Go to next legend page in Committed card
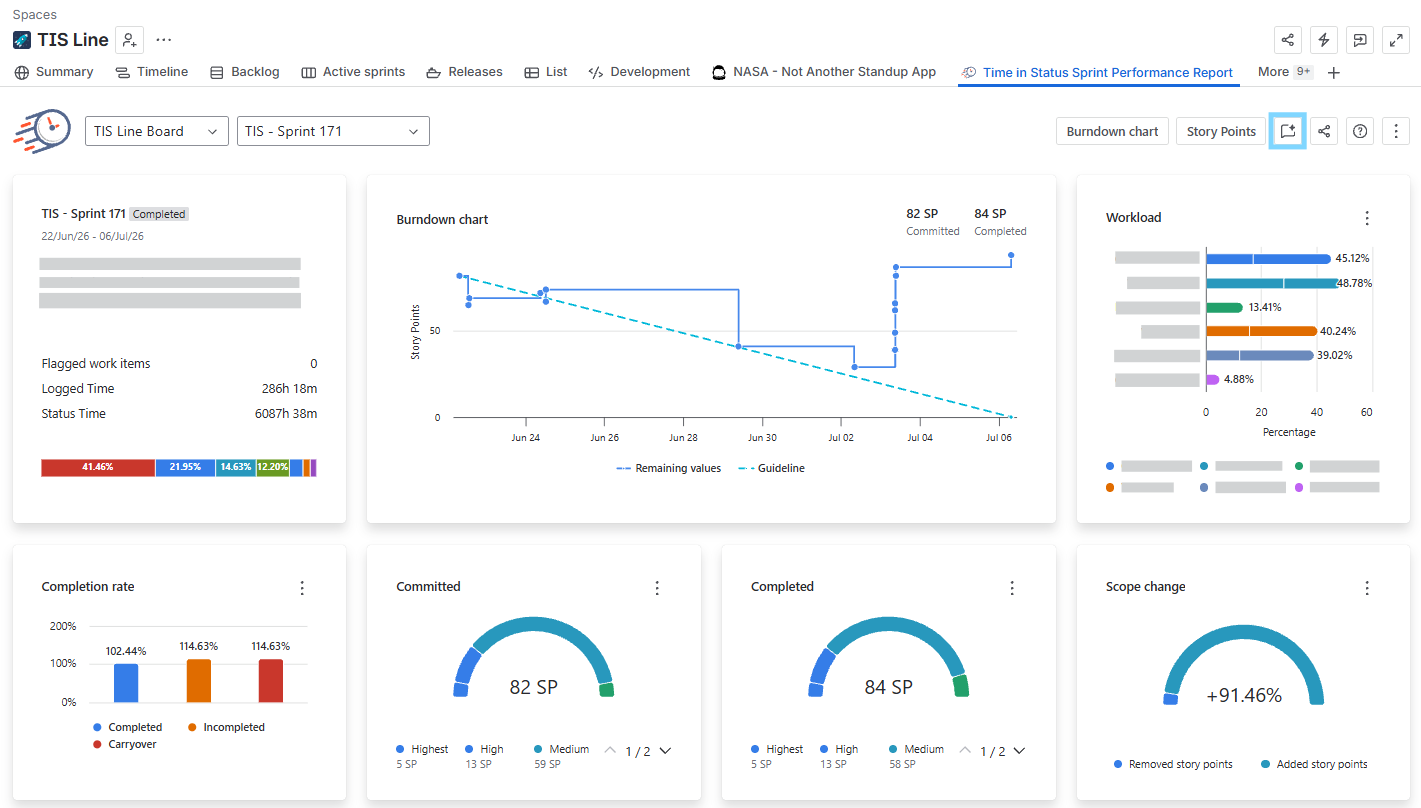 click(x=665, y=751)
